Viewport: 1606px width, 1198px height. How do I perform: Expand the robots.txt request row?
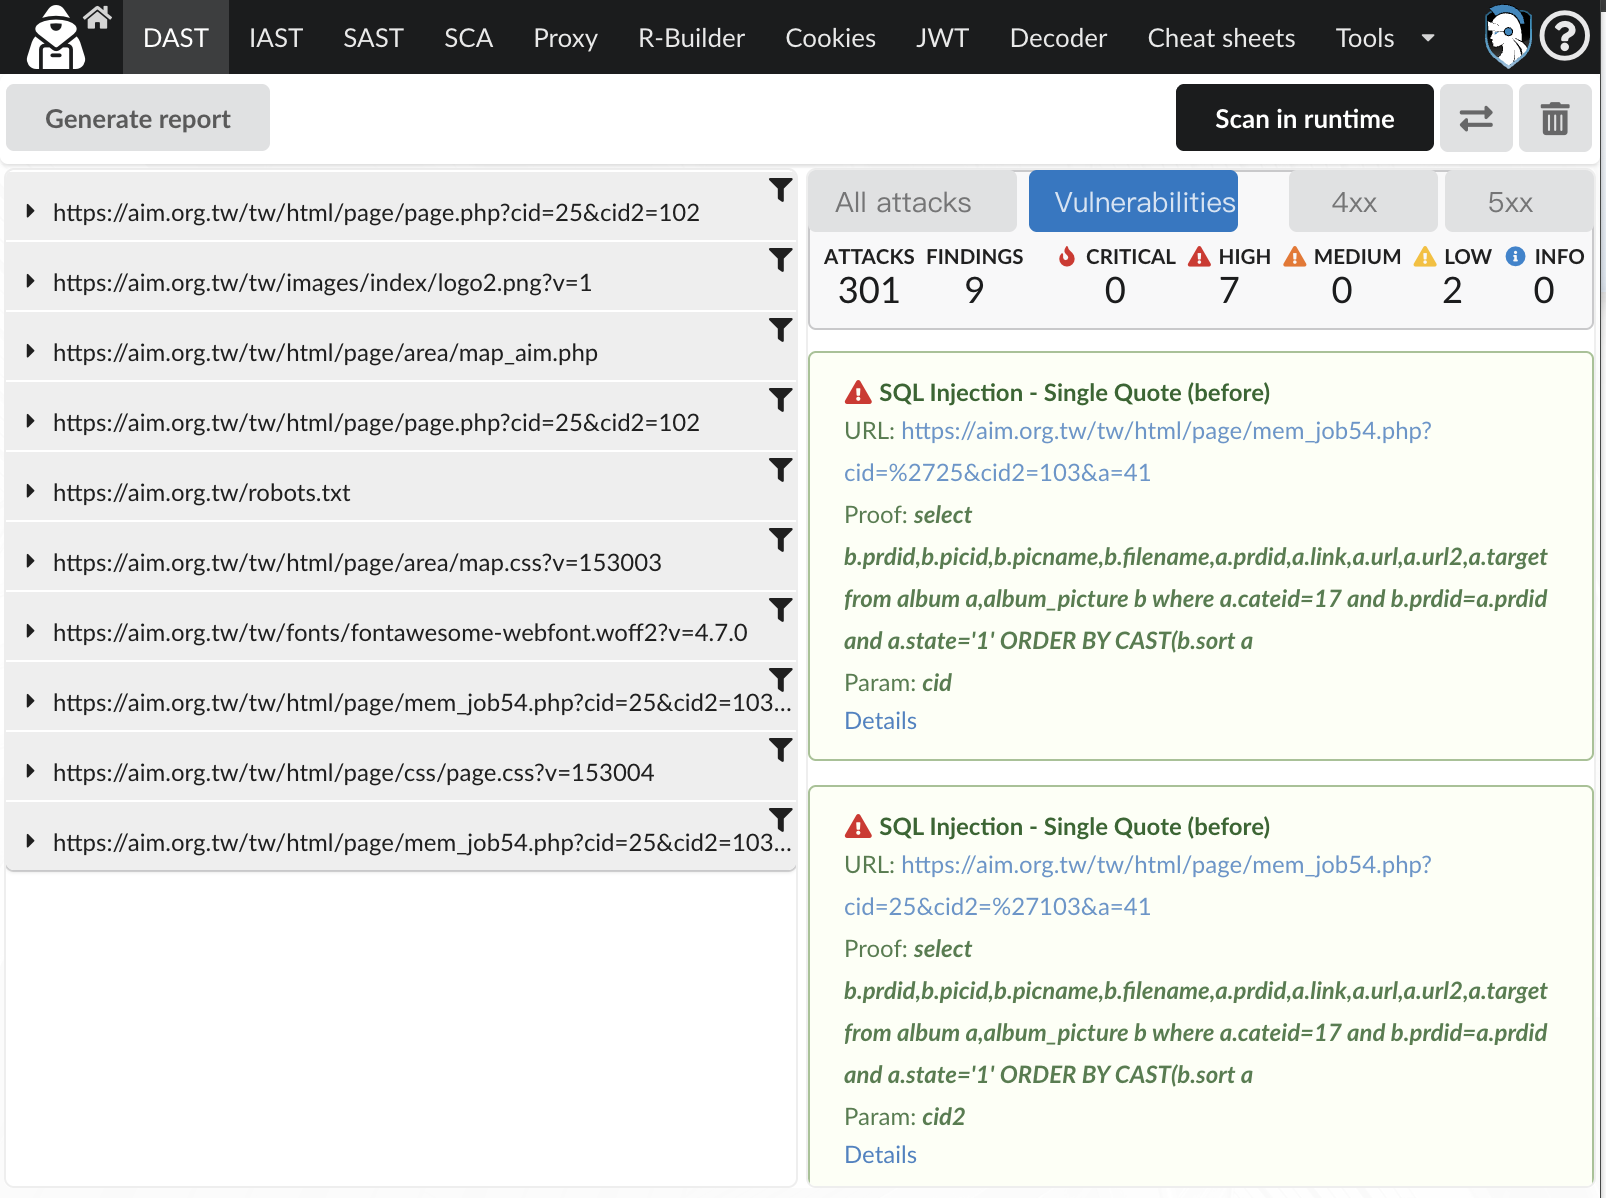click(31, 491)
